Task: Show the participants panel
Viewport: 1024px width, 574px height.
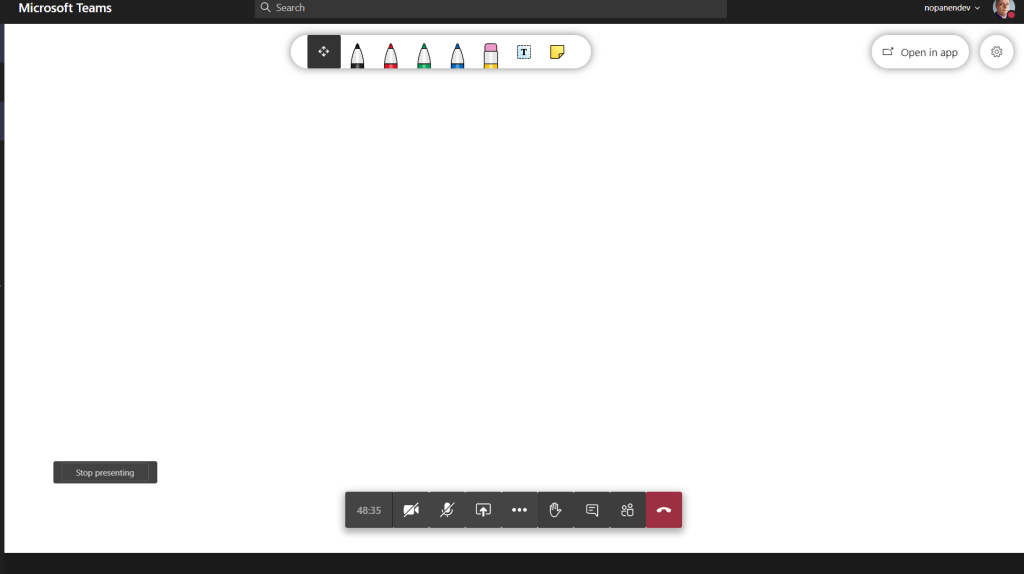Action: pos(627,510)
